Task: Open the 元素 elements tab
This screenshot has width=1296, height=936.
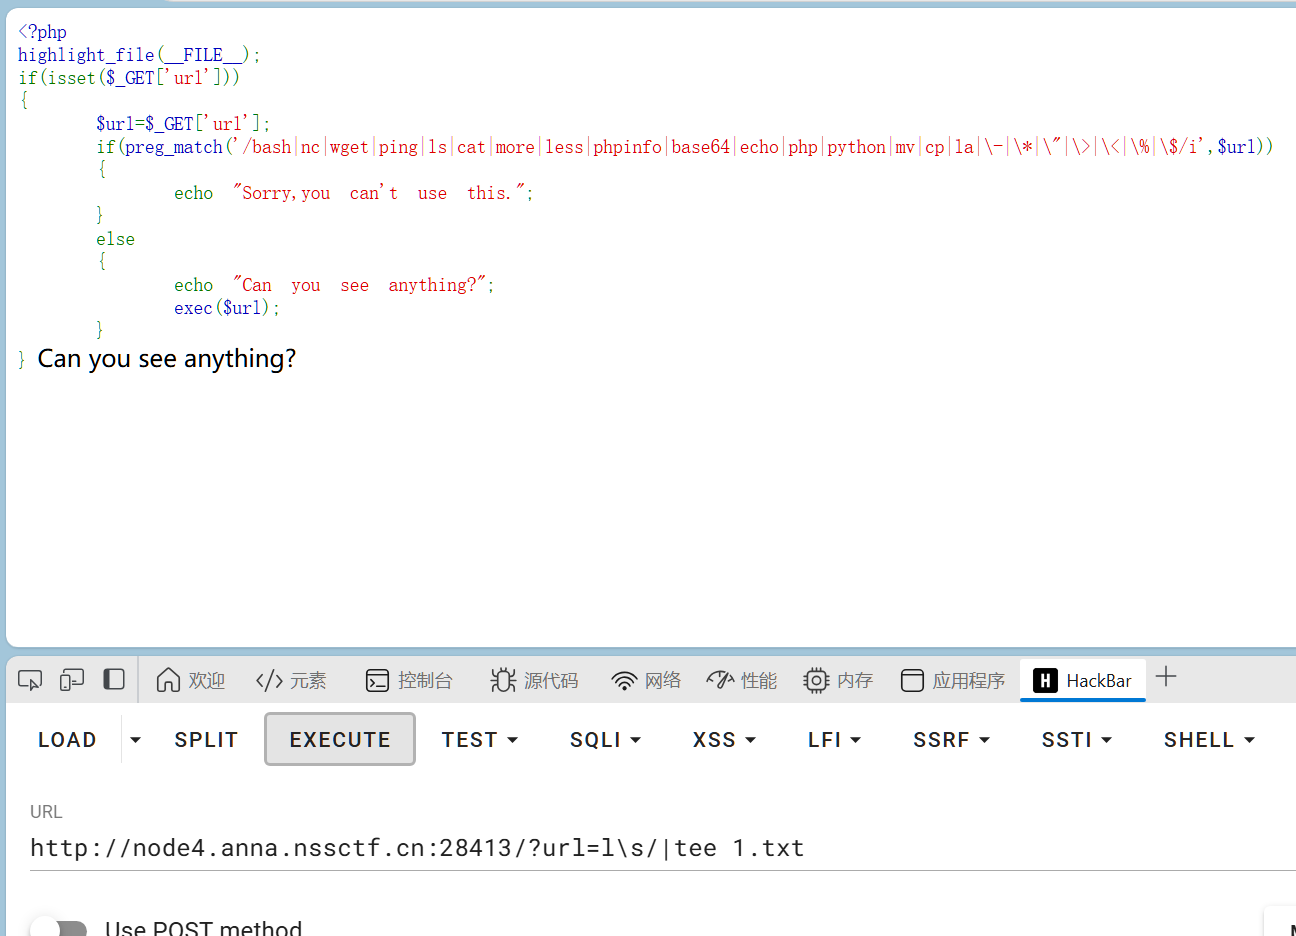Action: (x=291, y=680)
